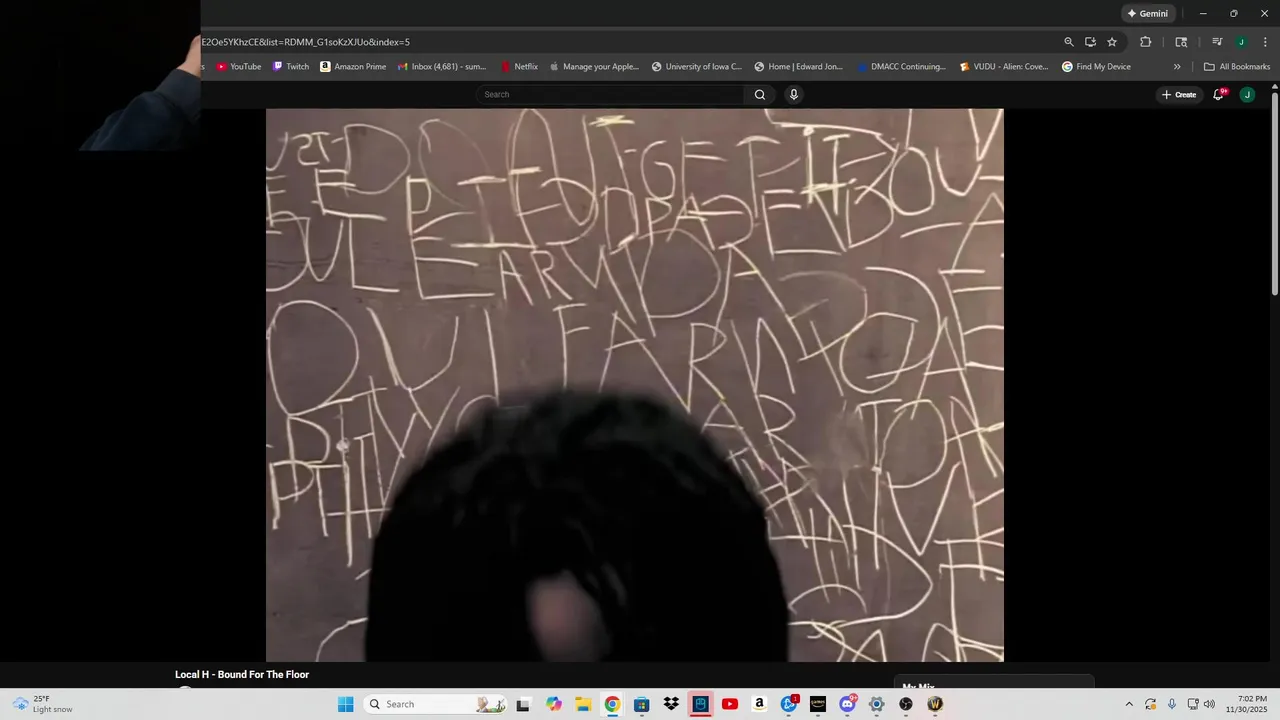Open Amazon Games from the taskbar
1280x720 pixels.
[x=818, y=704]
